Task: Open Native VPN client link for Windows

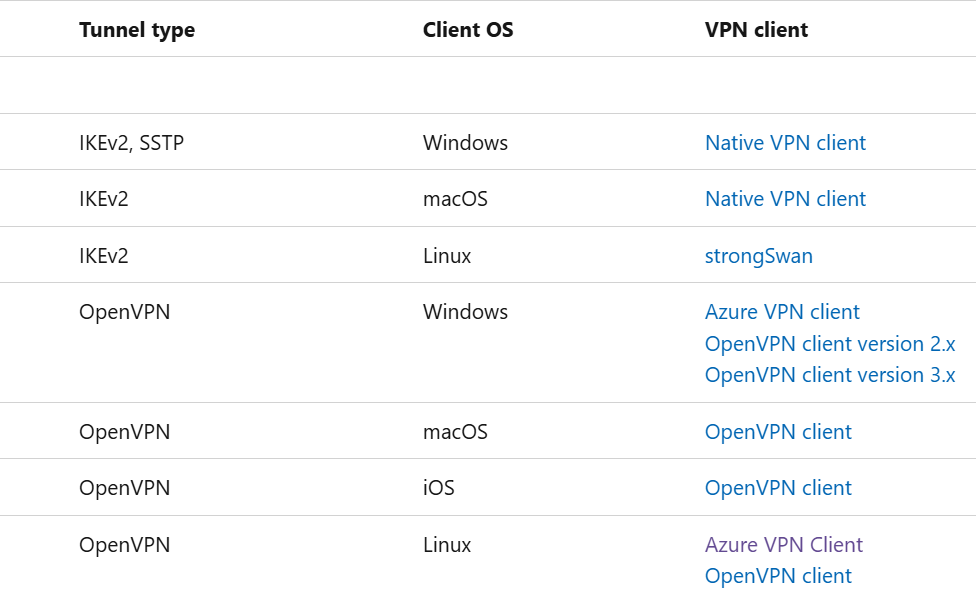Action: 785,143
